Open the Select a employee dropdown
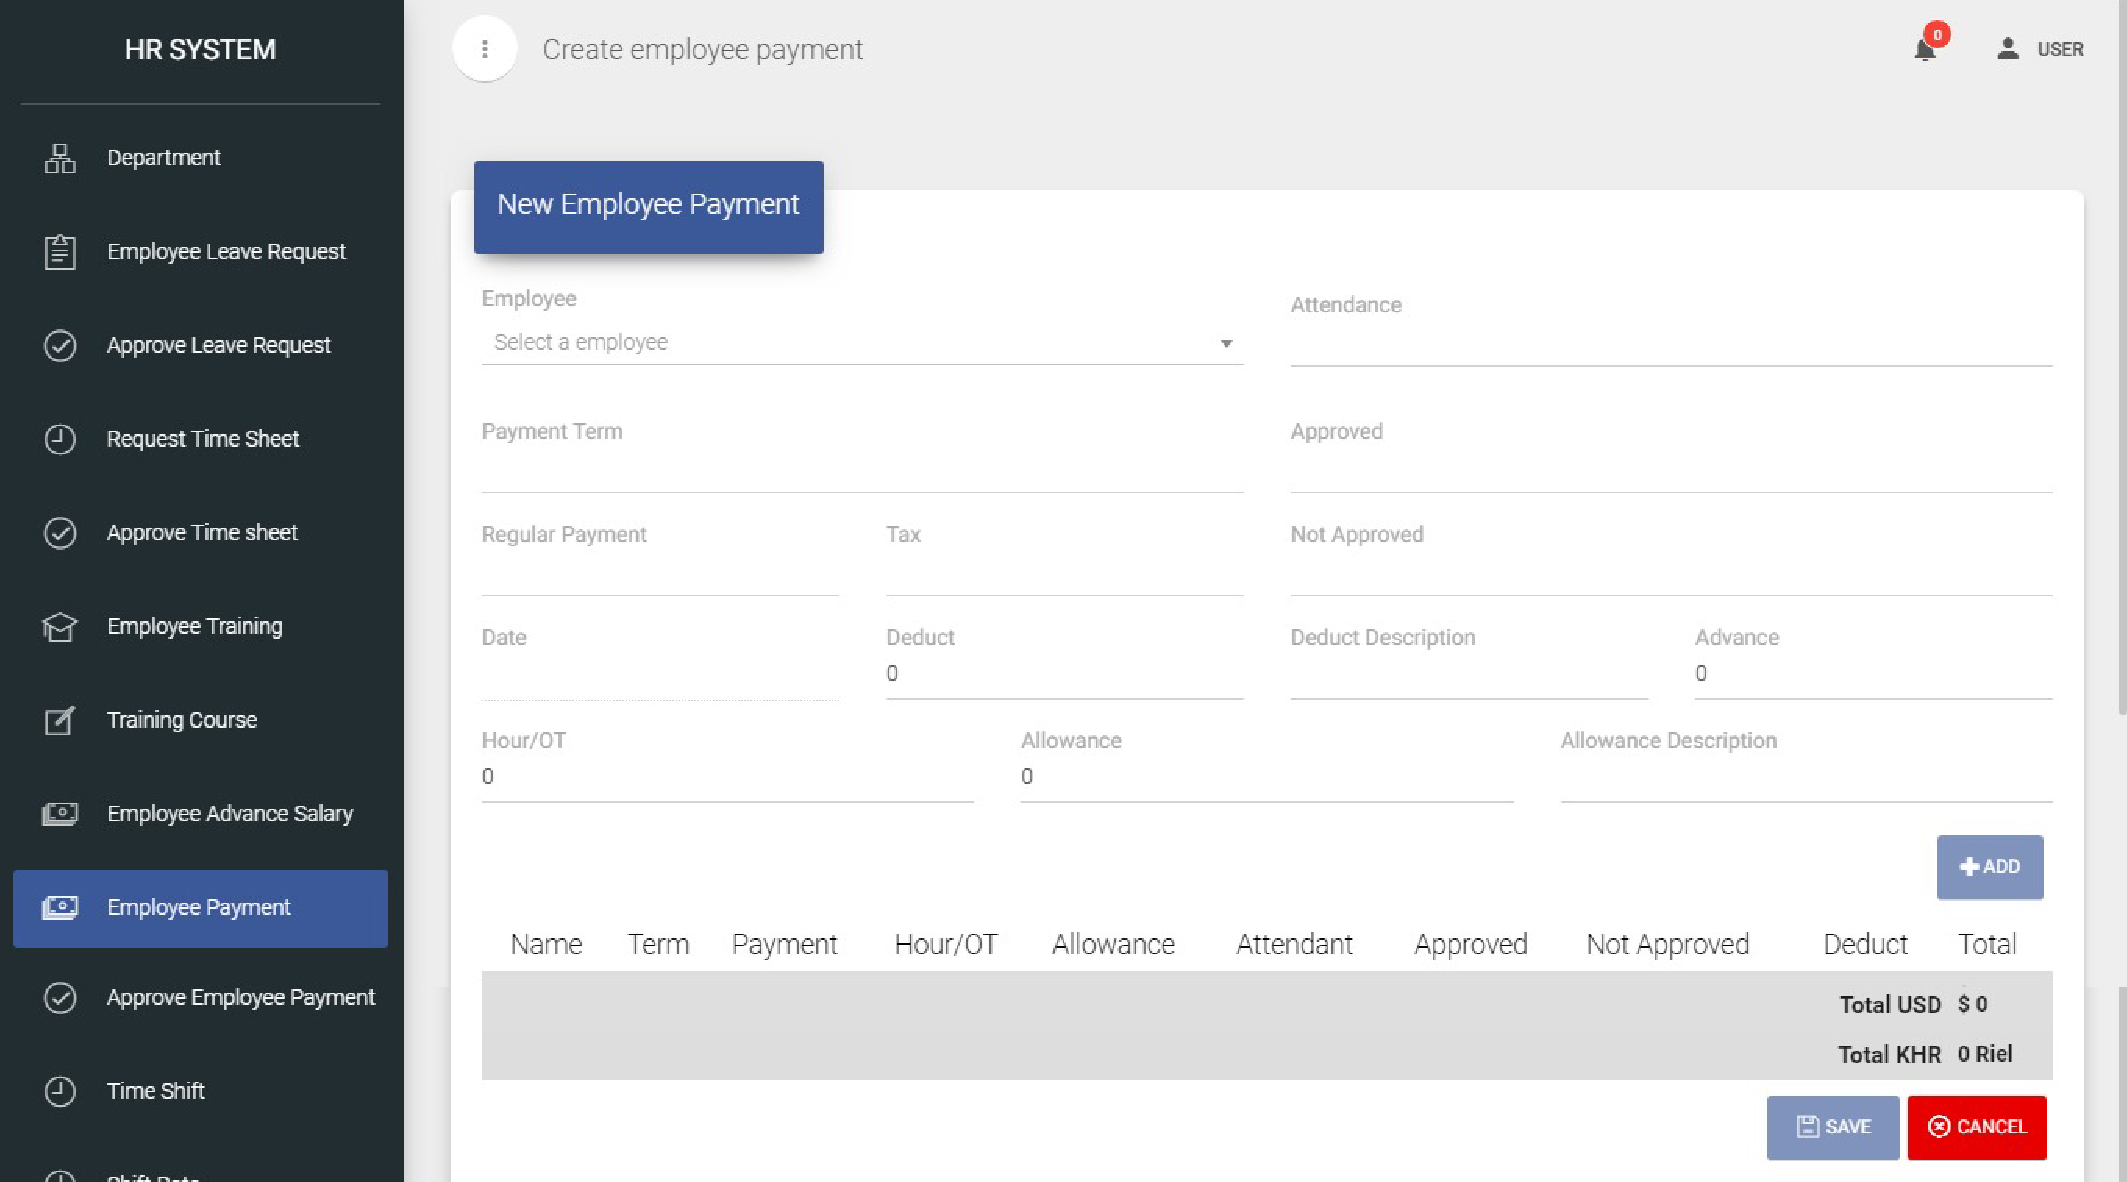 pos(860,341)
